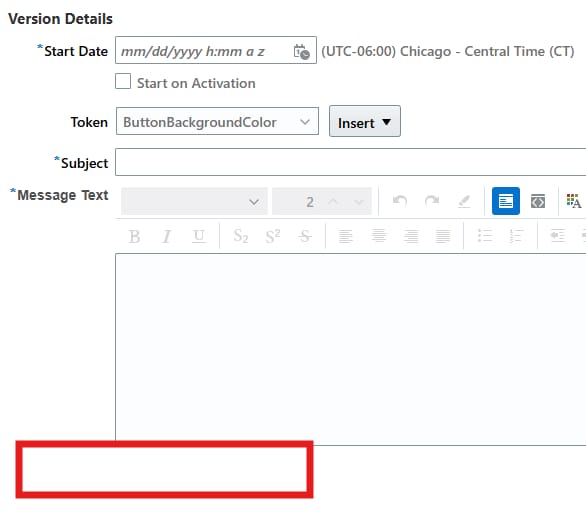Switch to rich text editing mode
Screen dimensions: 586x511
(506, 201)
